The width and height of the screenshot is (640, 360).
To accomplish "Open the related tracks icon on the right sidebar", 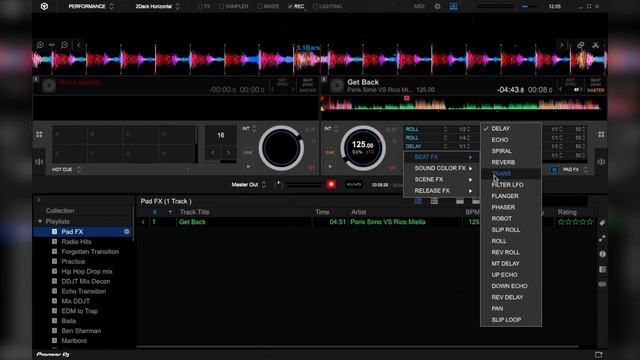I will pyautogui.click(x=602, y=238).
